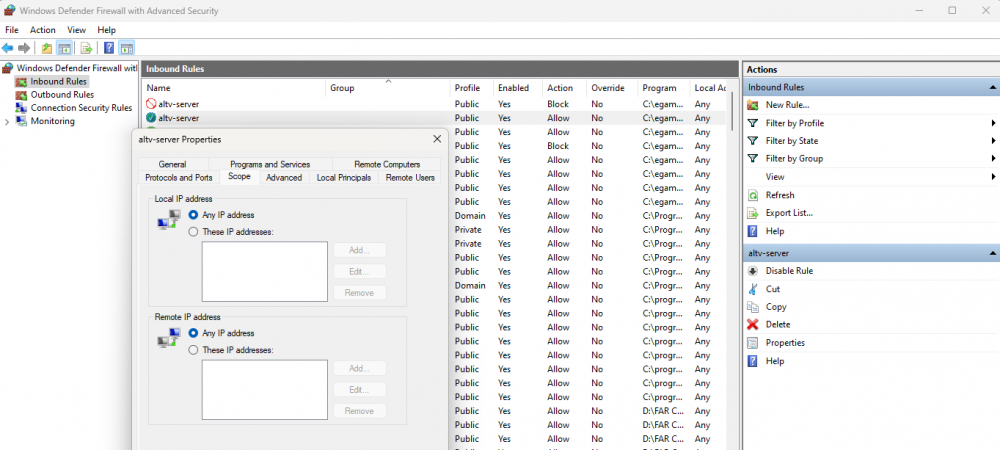
Task: Click the Delete action text in Actions pane
Action: [x=778, y=324]
